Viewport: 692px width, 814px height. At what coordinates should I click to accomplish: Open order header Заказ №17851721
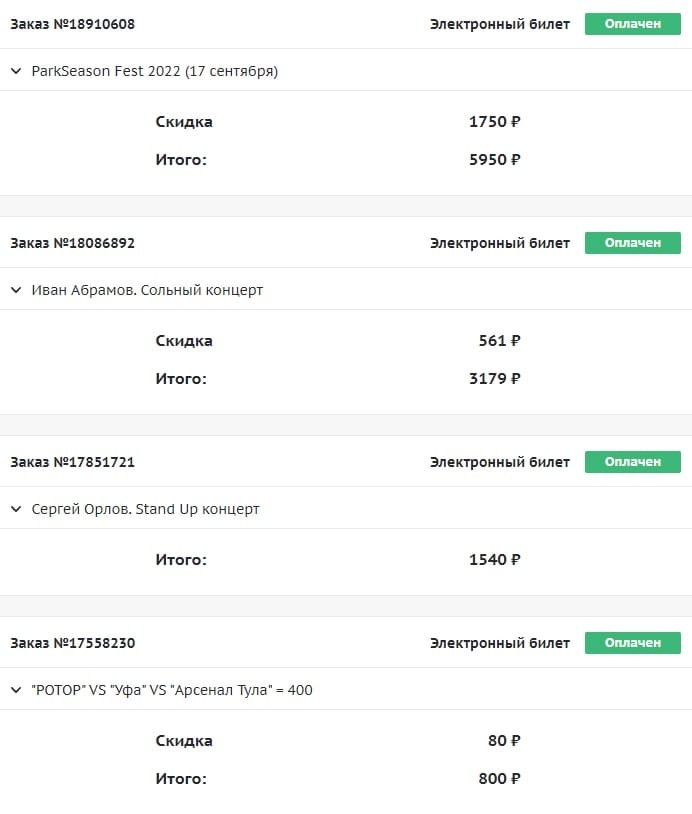tap(73, 462)
